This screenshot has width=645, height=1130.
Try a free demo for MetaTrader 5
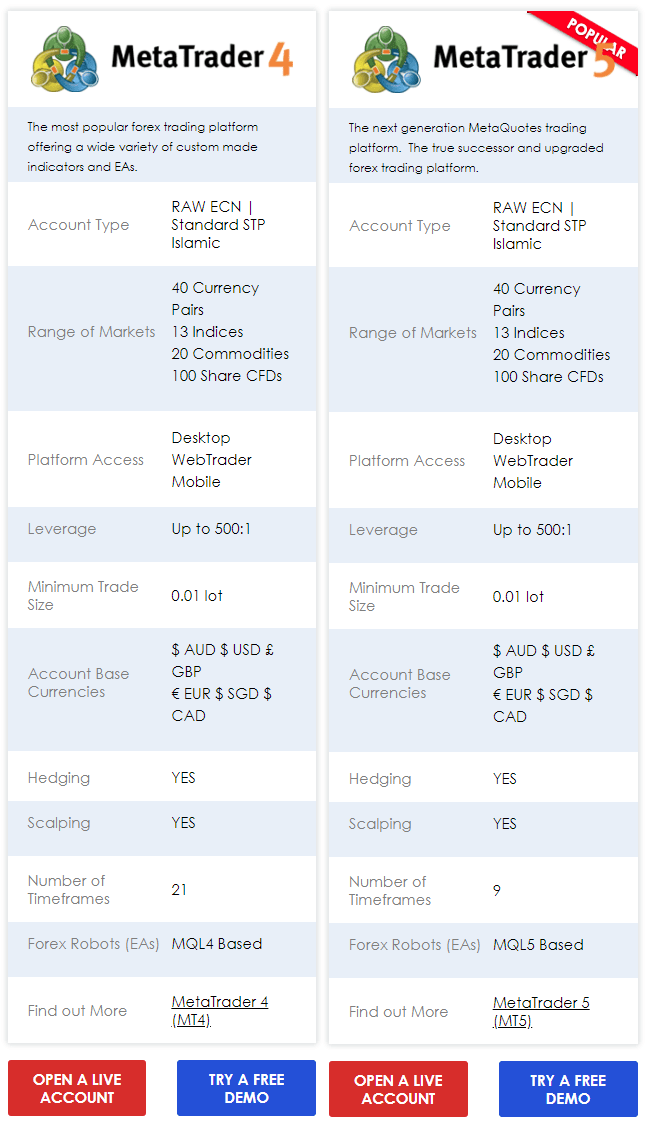568,1089
